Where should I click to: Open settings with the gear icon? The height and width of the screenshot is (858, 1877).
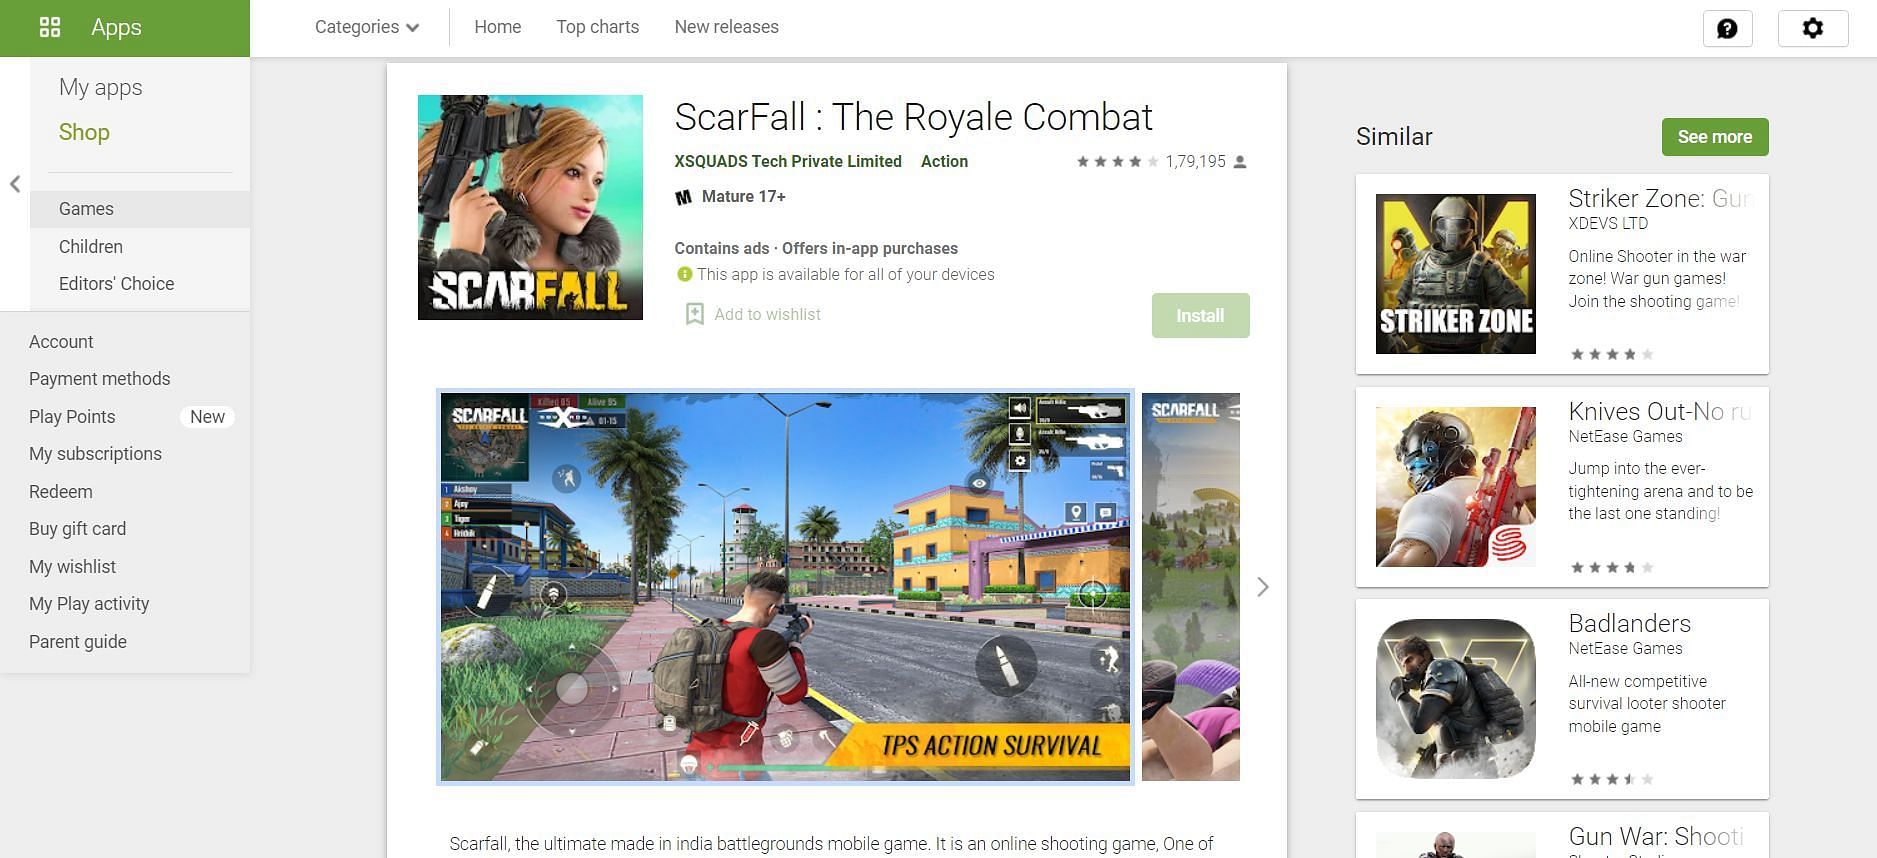coord(1812,28)
